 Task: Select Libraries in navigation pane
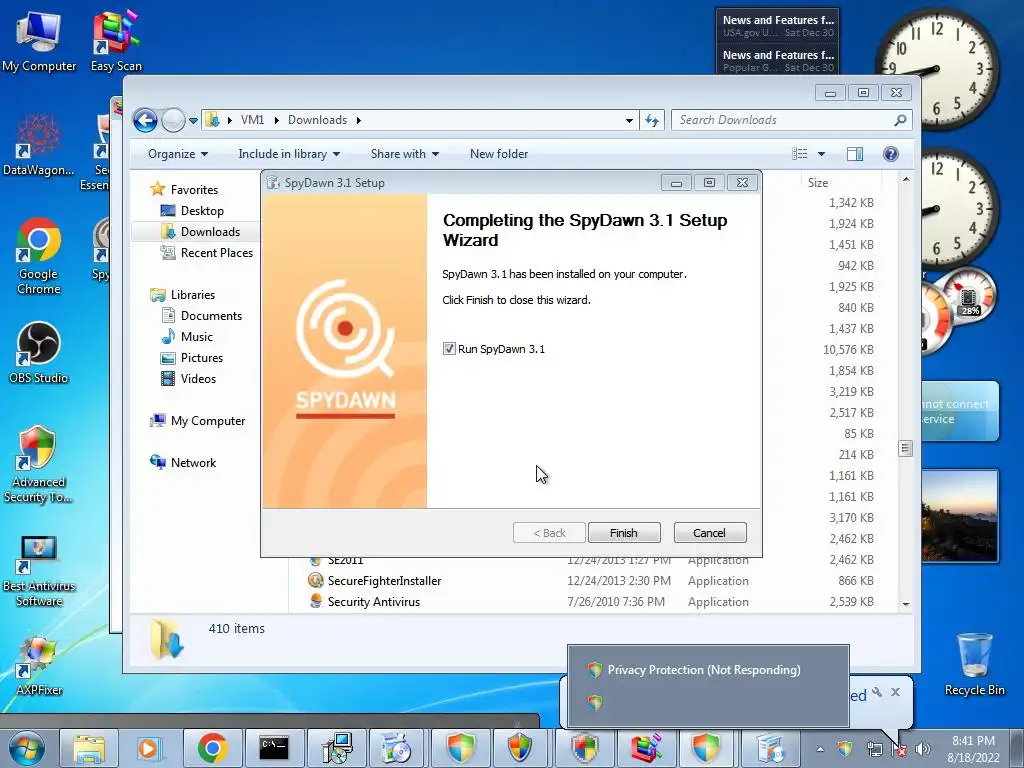point(193,295)
